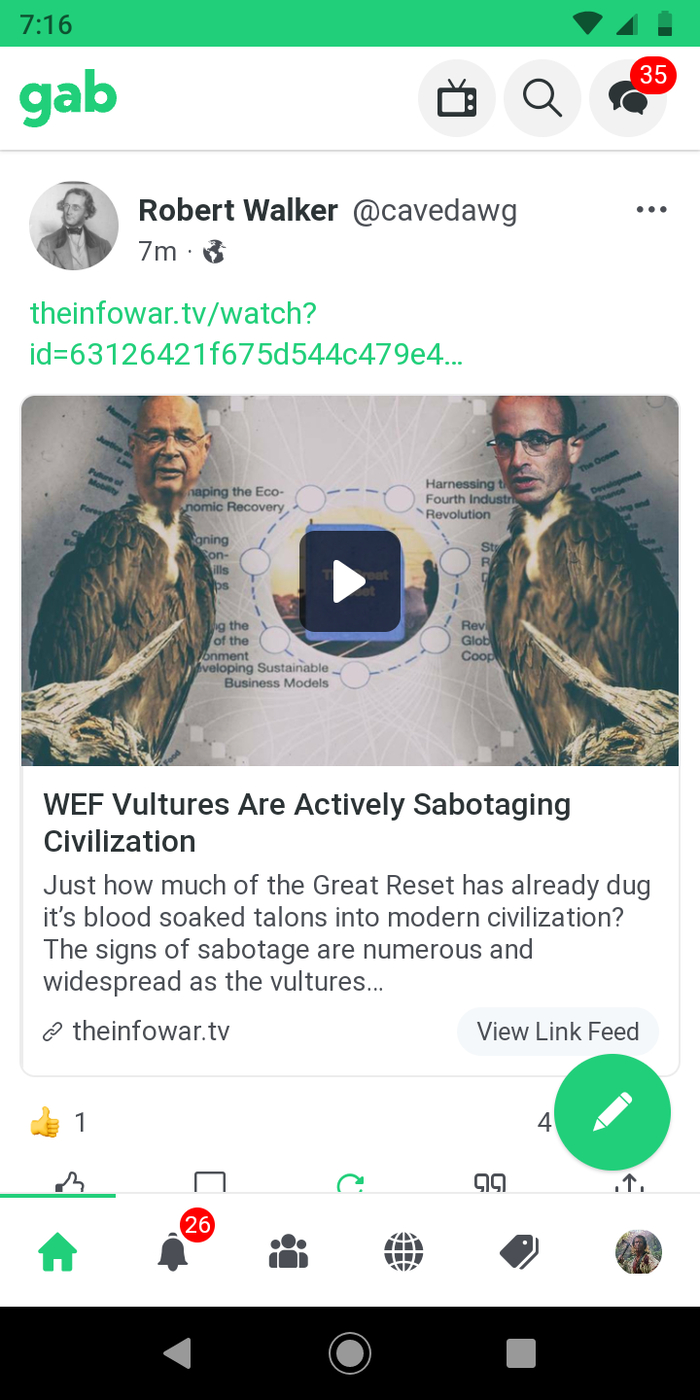The width and height of the screenshot is (700, 1400).
Task: Open my profile avatar tab
Action: pos(638,1251)
